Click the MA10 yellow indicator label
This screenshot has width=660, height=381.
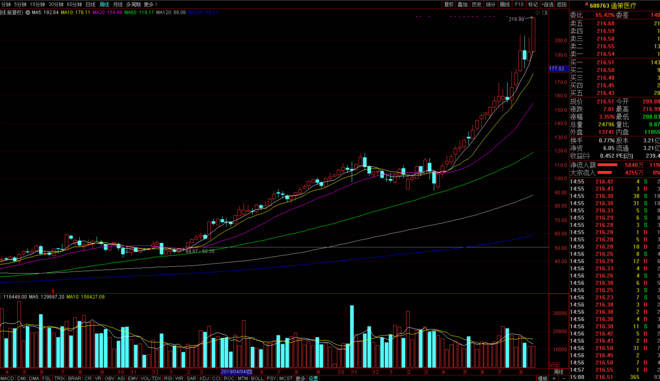[x=76, y=13]
